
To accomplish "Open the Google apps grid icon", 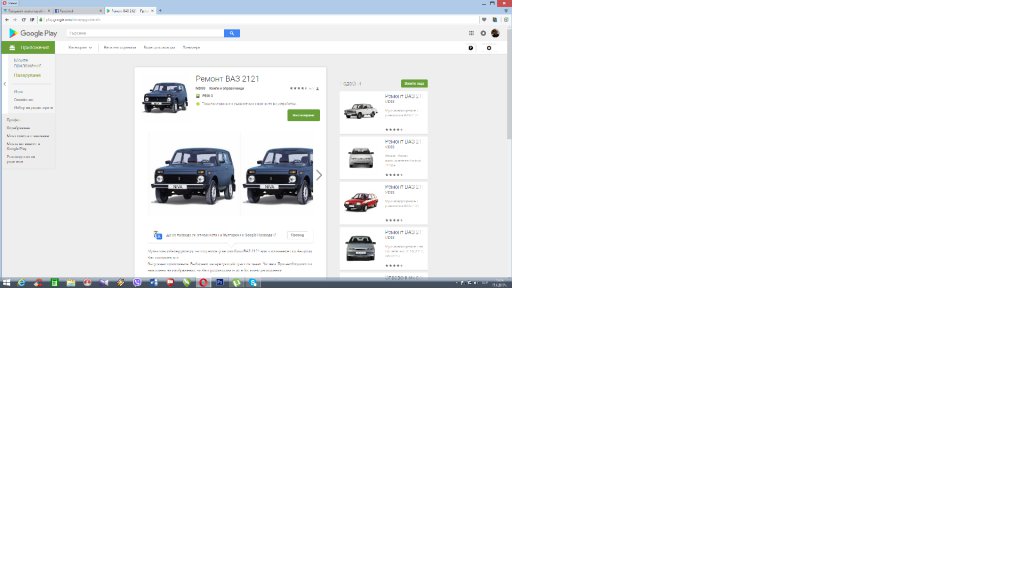I will tap(471, 33).
